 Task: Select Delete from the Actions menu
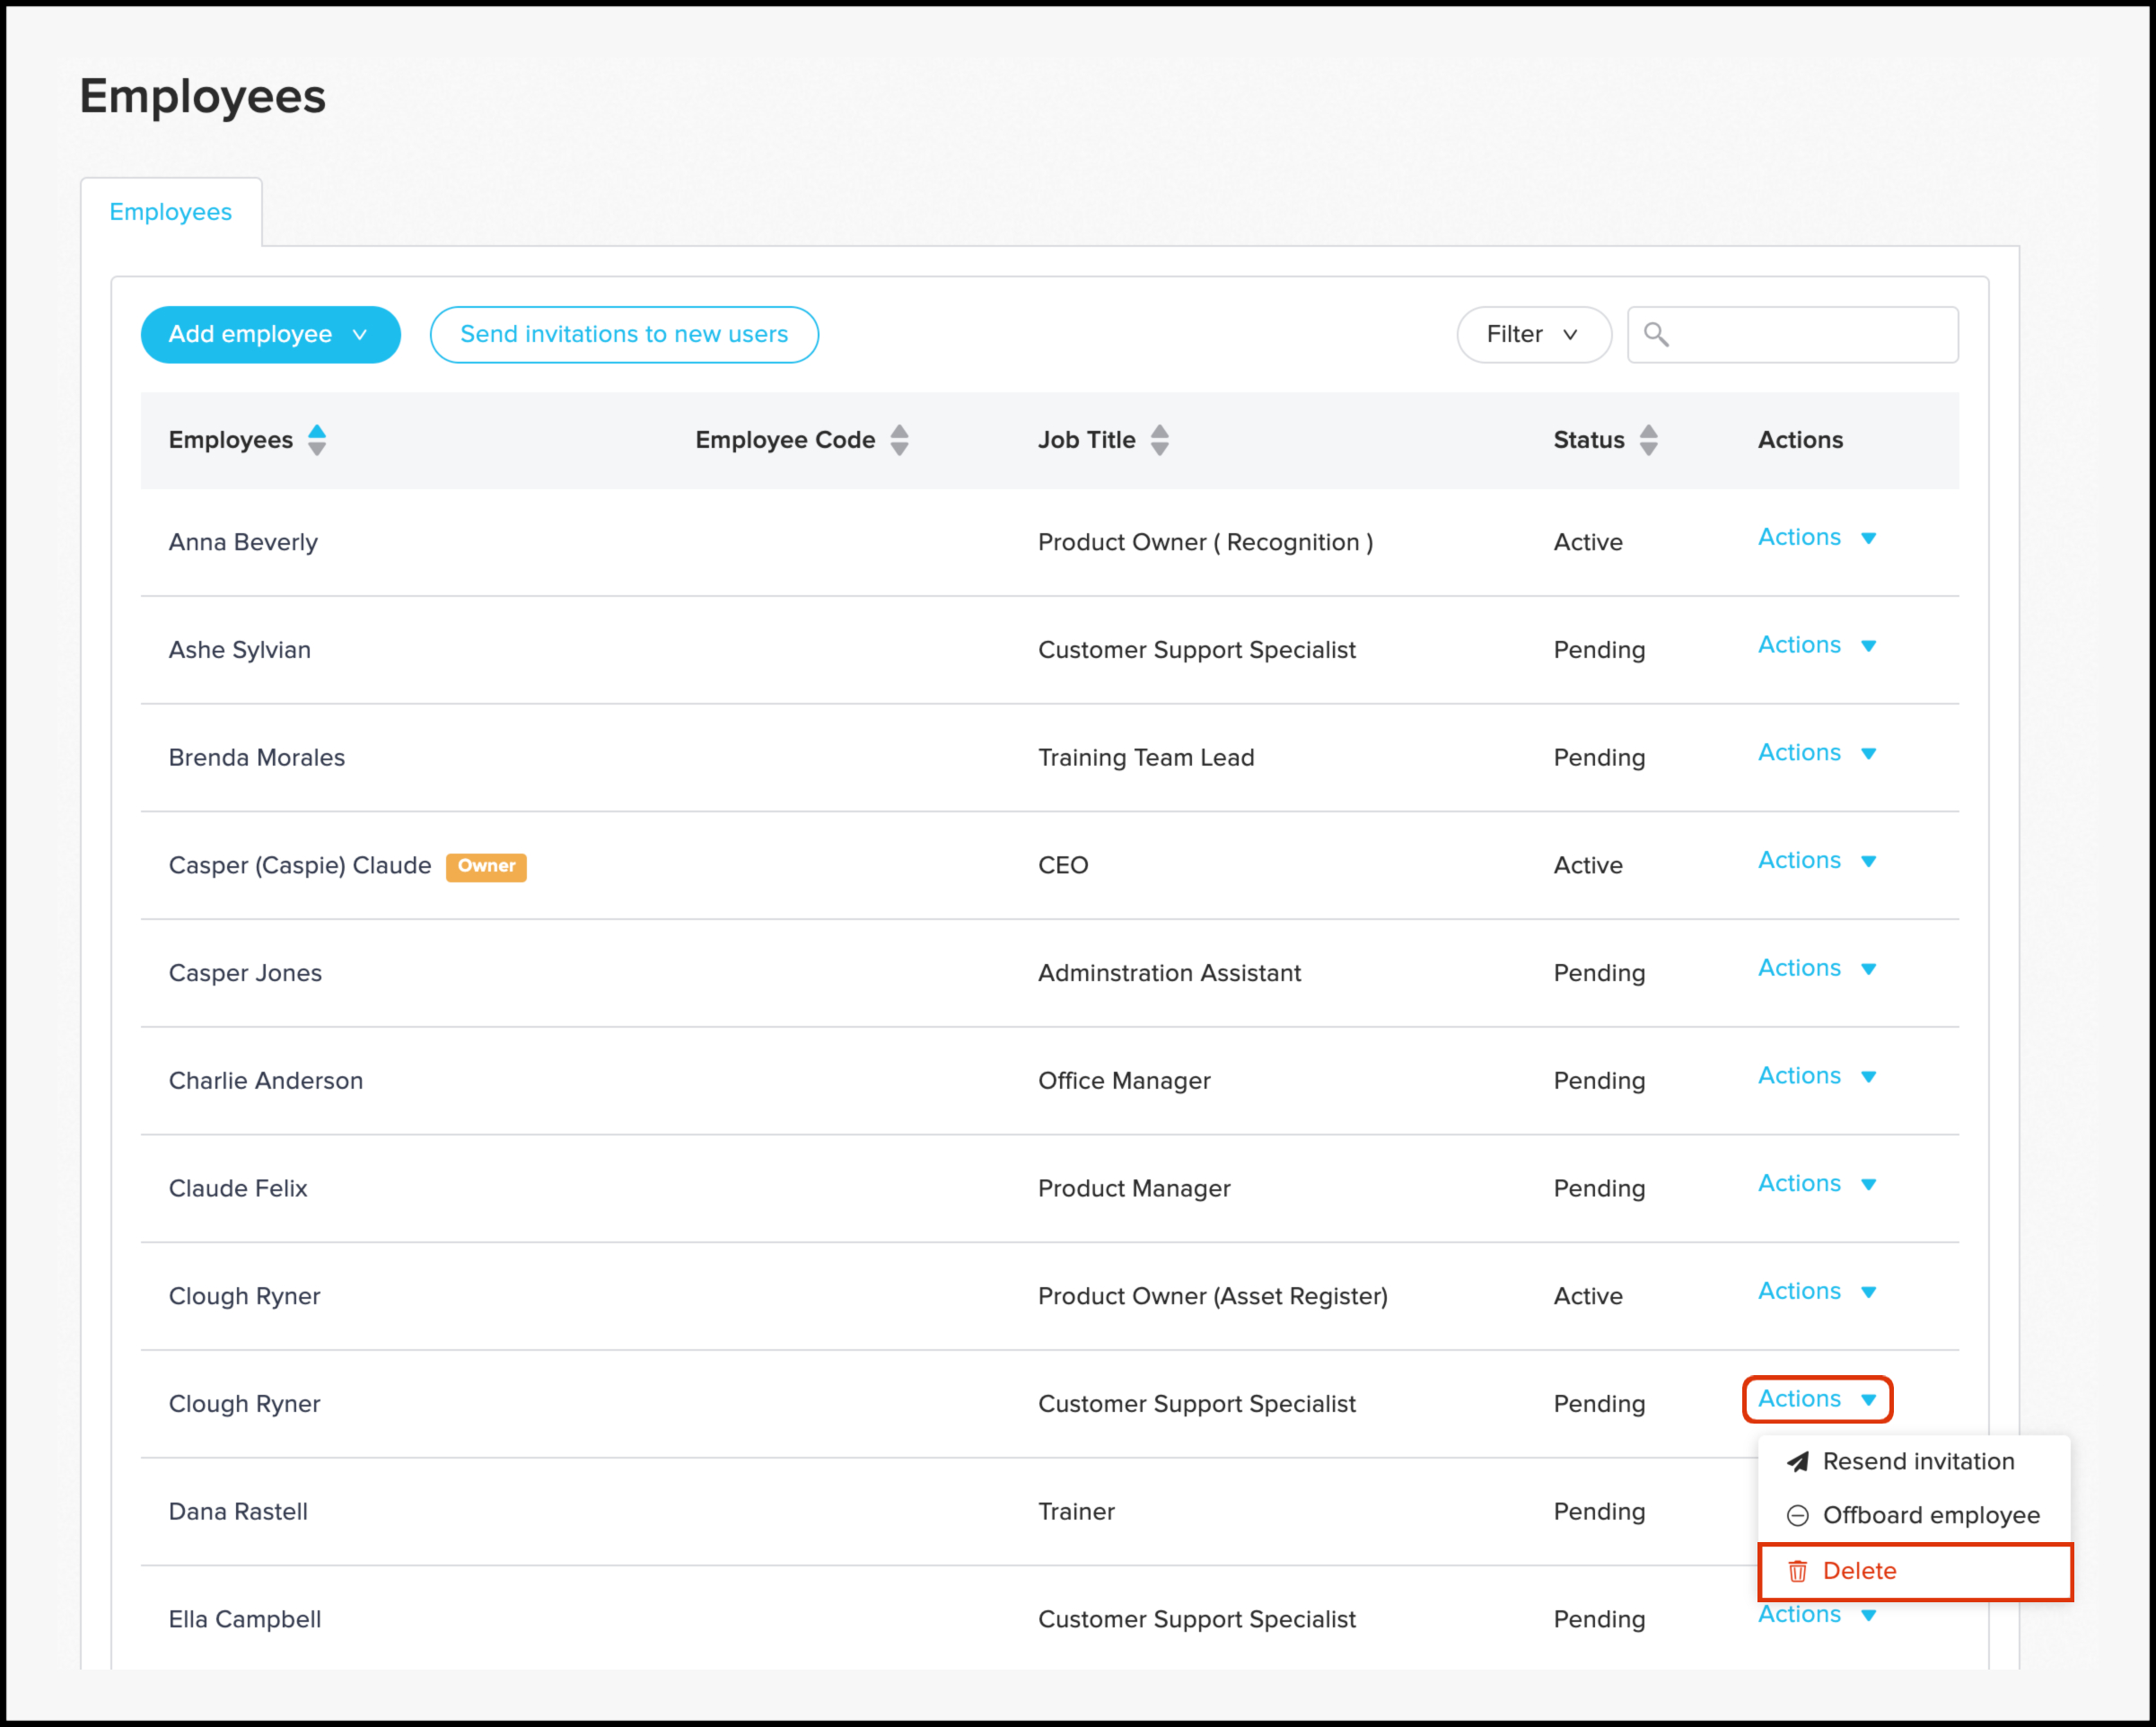1858,1570
